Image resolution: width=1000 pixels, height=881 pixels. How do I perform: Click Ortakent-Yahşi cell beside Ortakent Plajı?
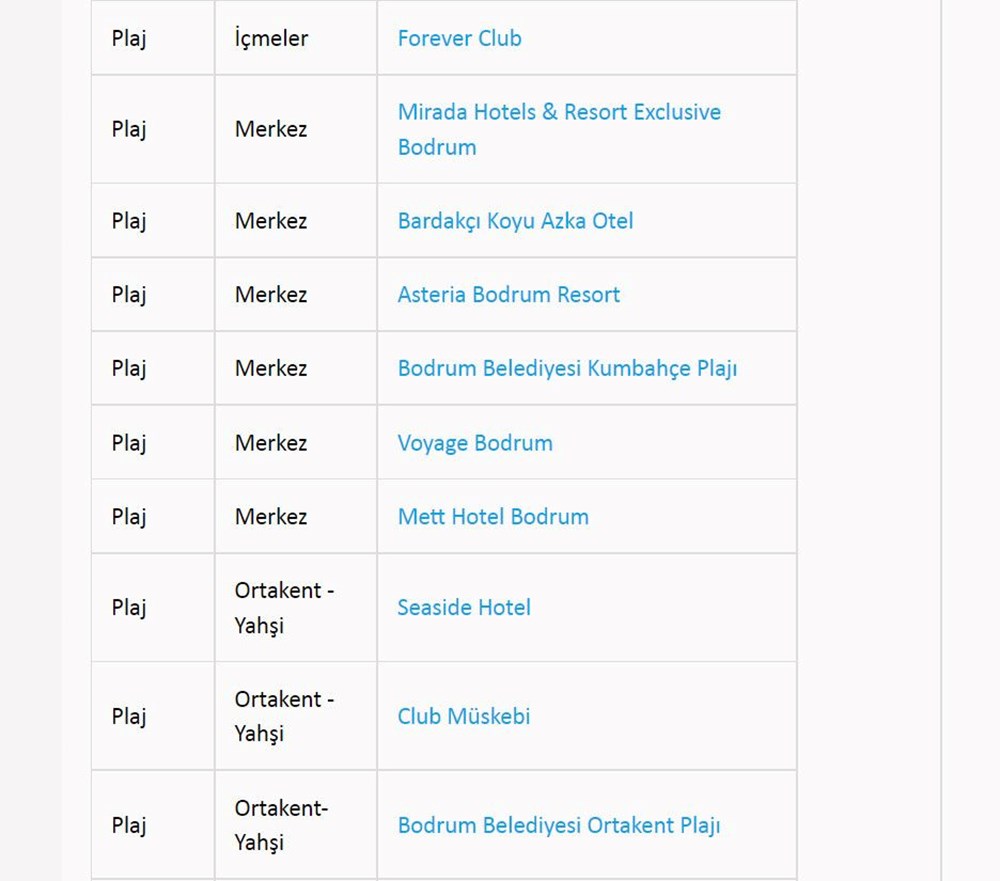coord(281,825)
